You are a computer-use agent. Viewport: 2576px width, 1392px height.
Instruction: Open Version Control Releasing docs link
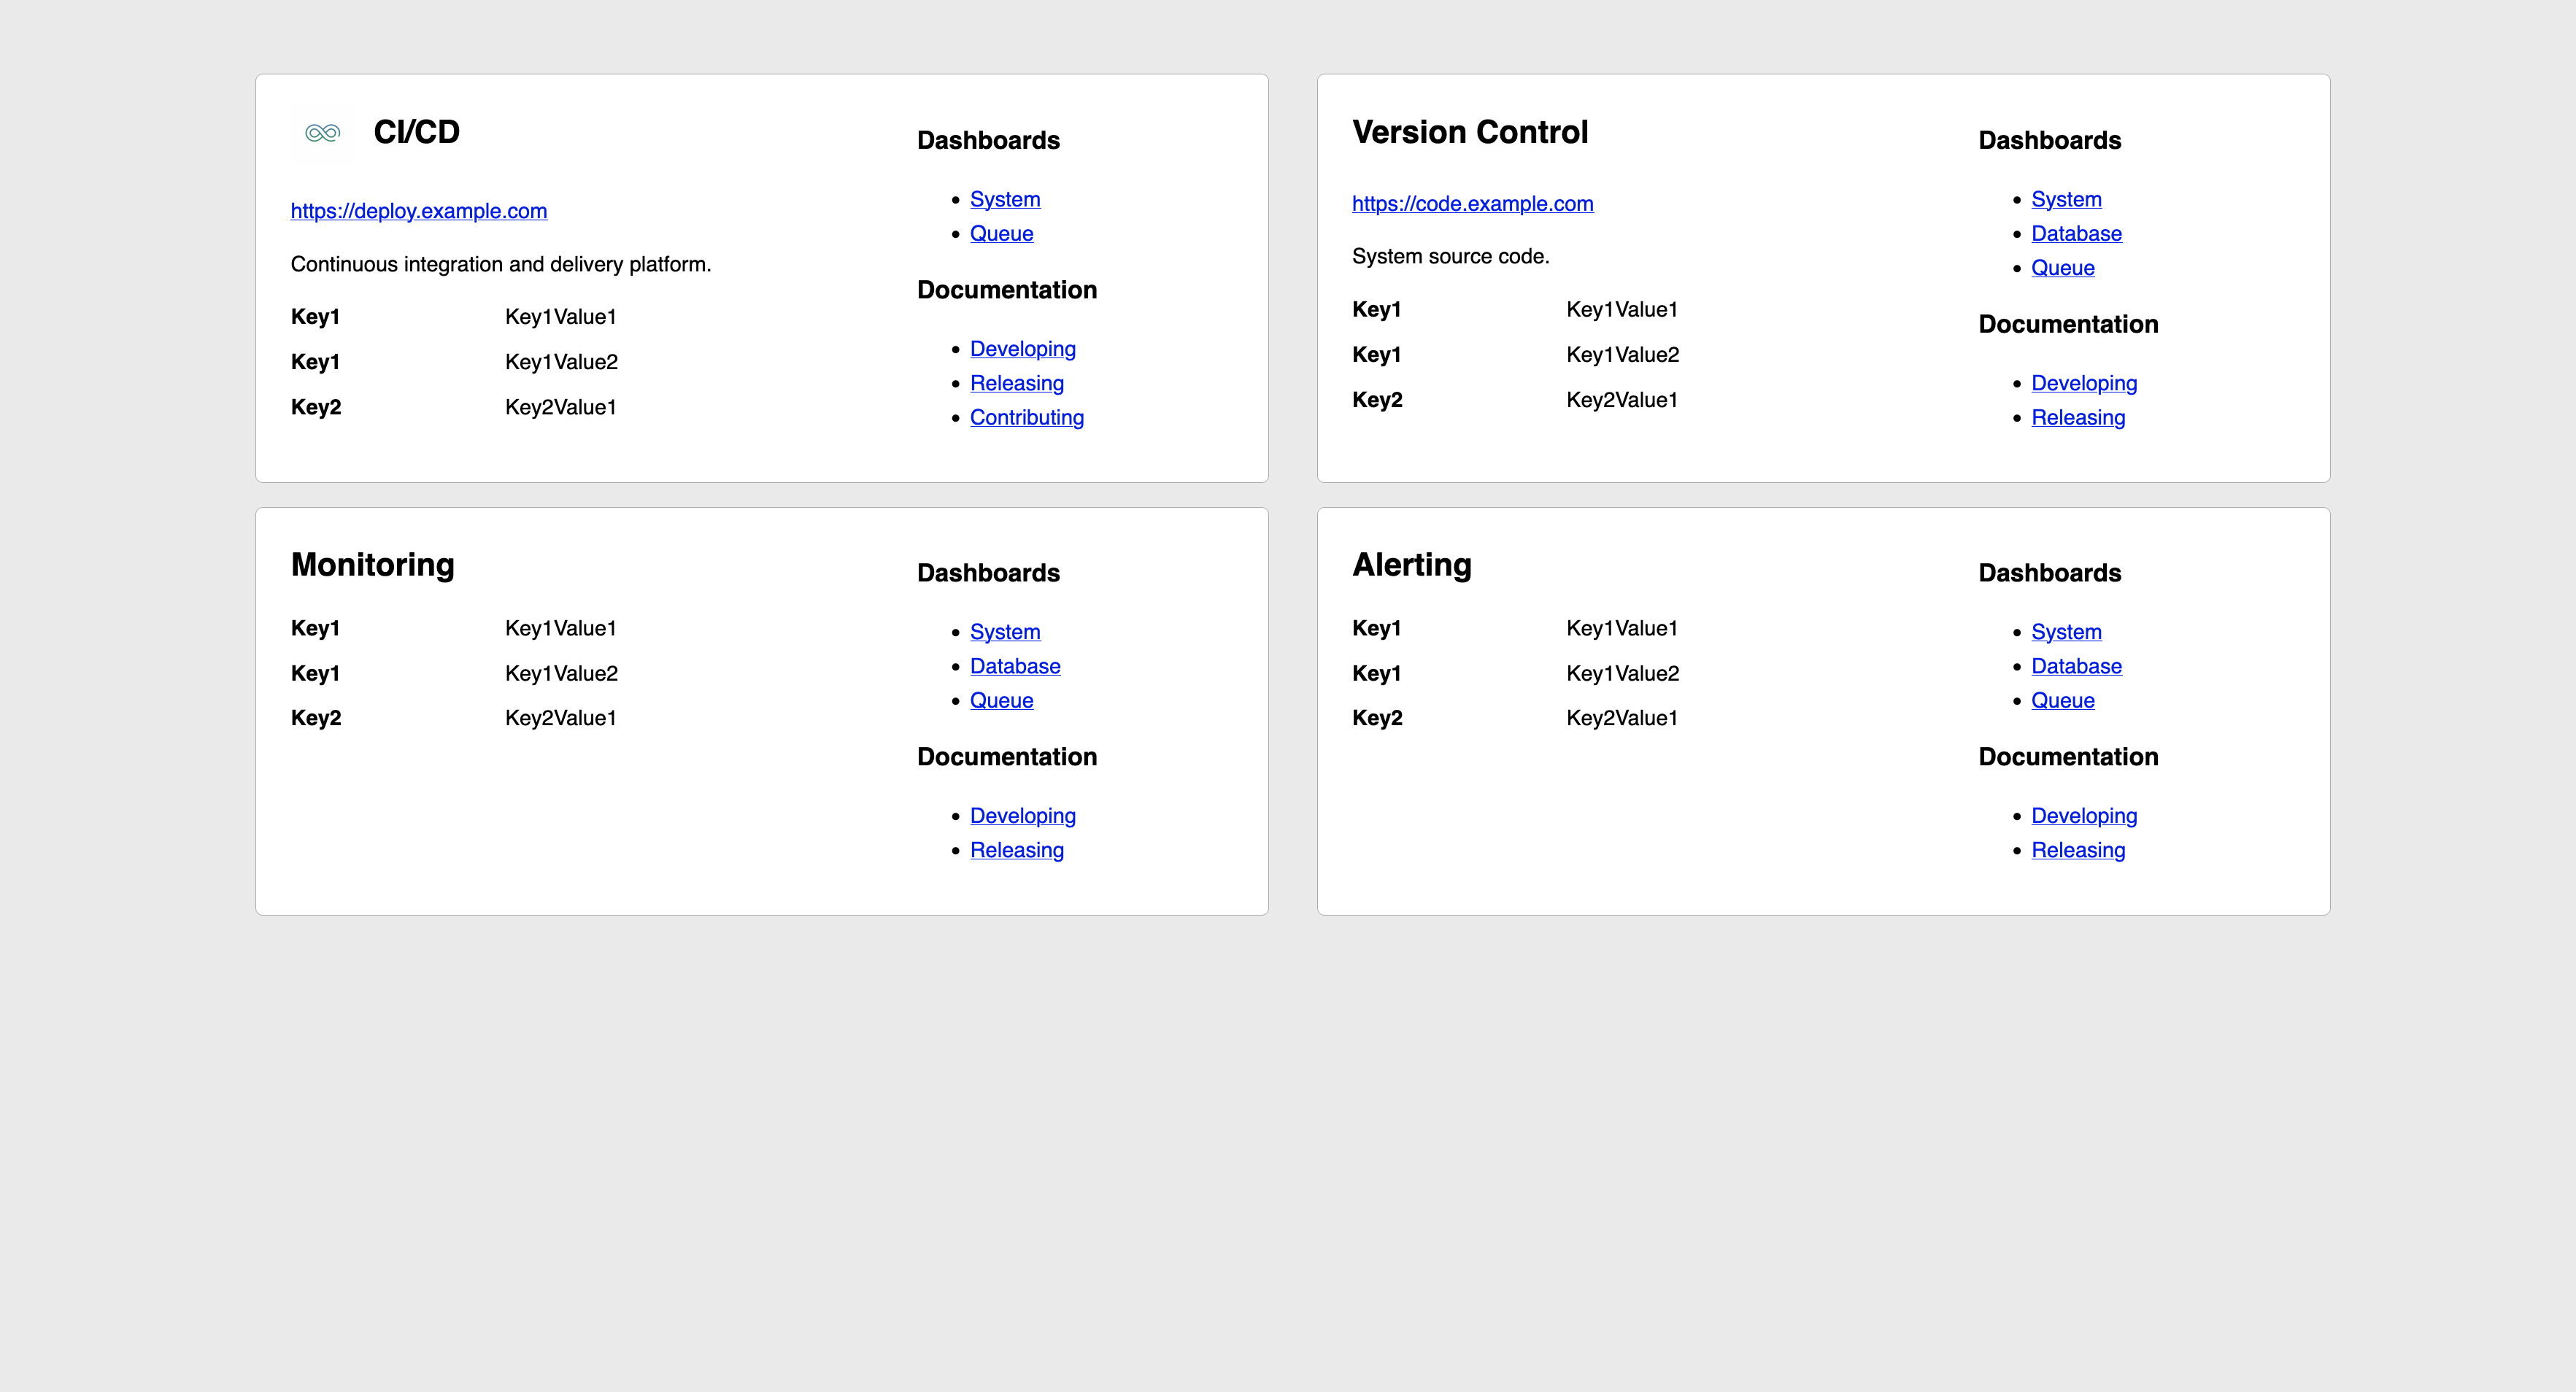tap(2078, 417)
